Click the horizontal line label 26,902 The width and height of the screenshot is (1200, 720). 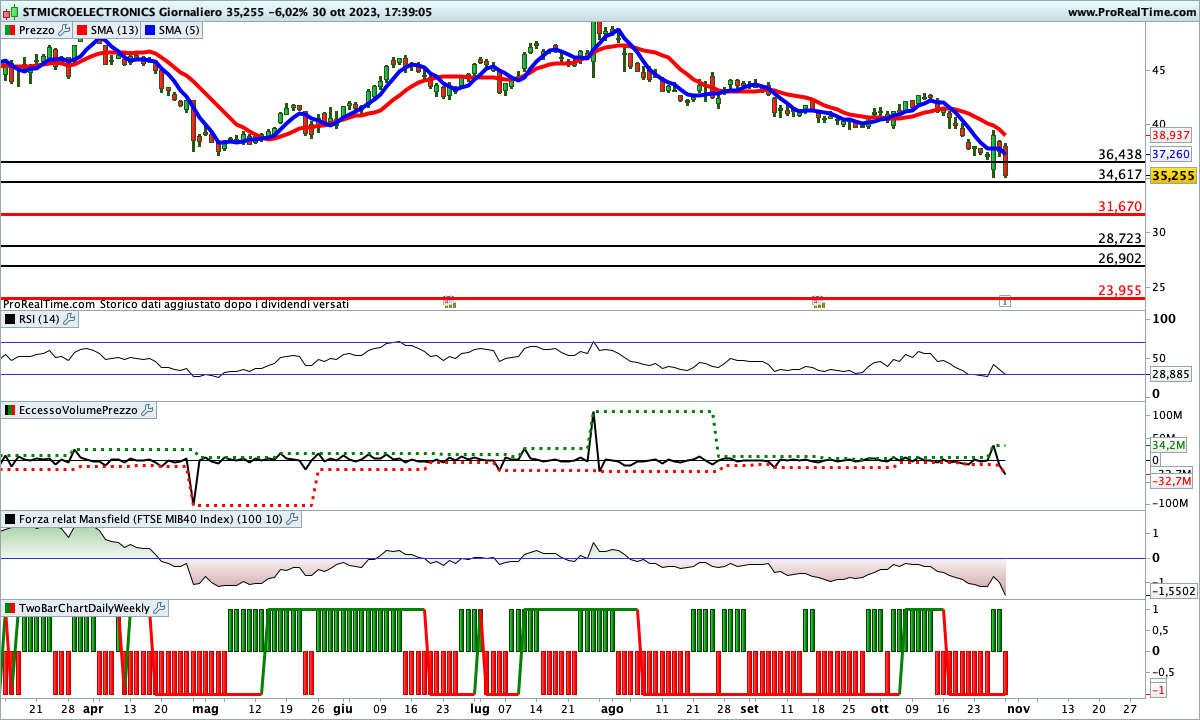1120,258
